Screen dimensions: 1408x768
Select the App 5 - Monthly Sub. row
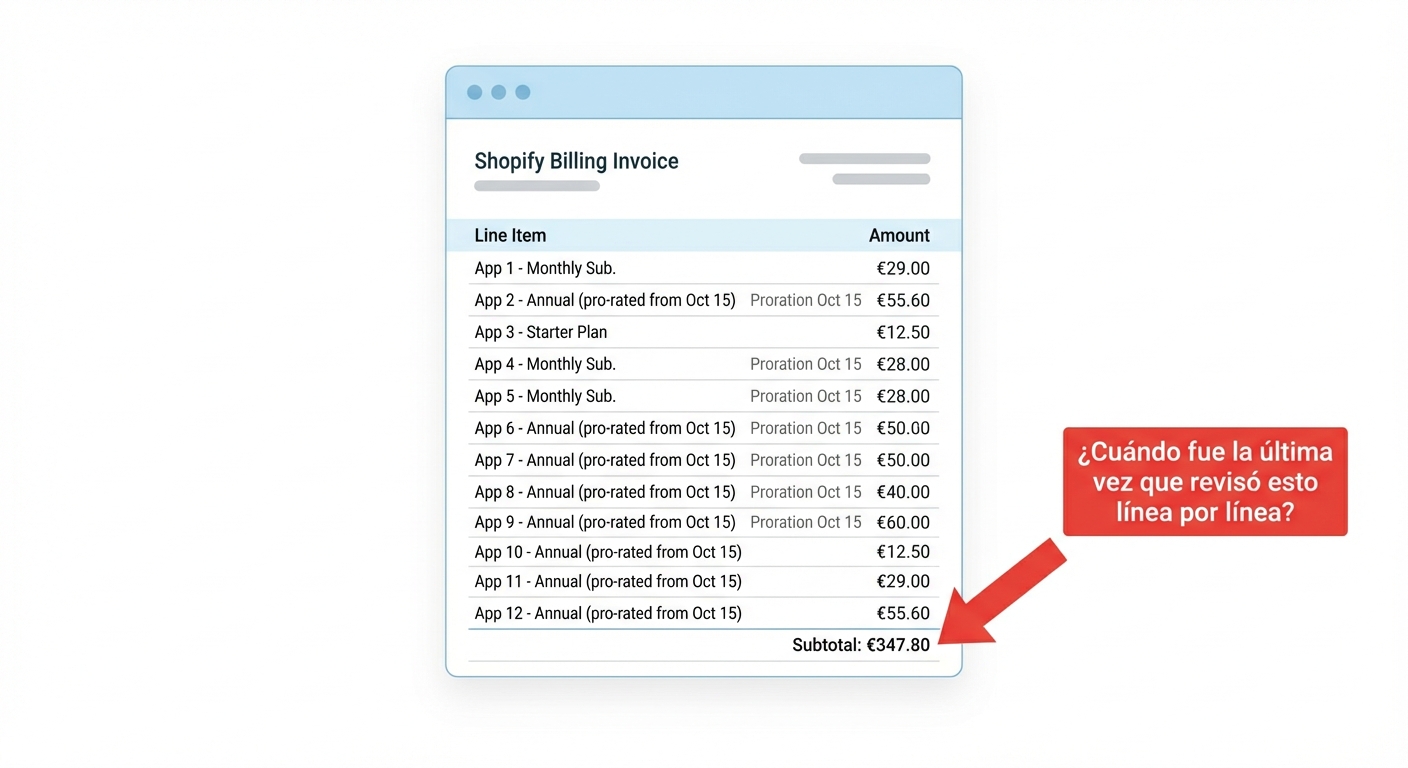click(x=703, y=396)
